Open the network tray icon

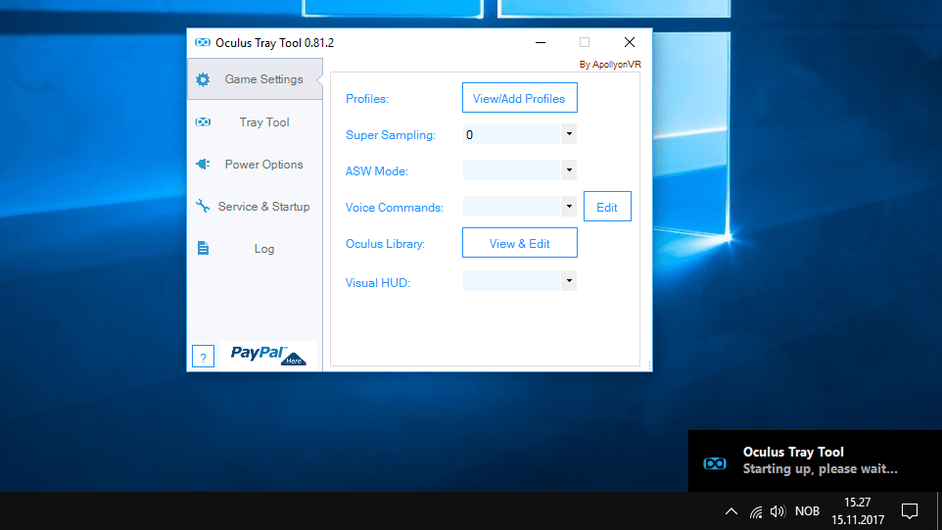[756, 511]
